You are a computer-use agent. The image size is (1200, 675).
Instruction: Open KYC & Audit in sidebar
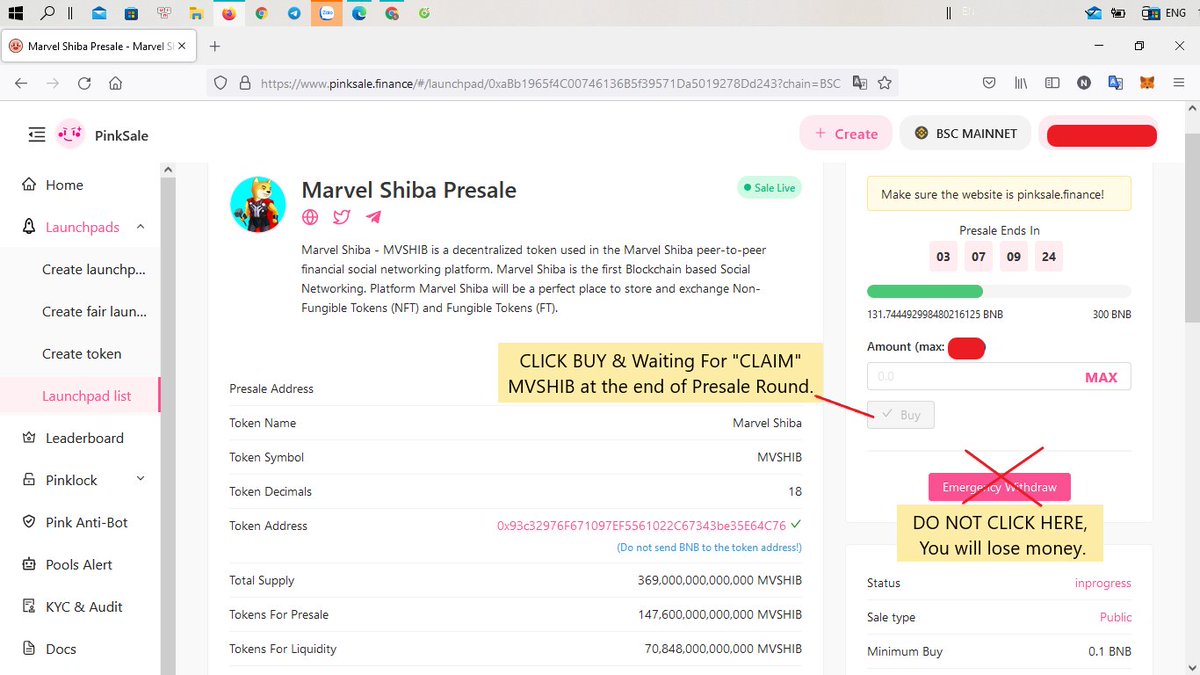pos(72,606)
